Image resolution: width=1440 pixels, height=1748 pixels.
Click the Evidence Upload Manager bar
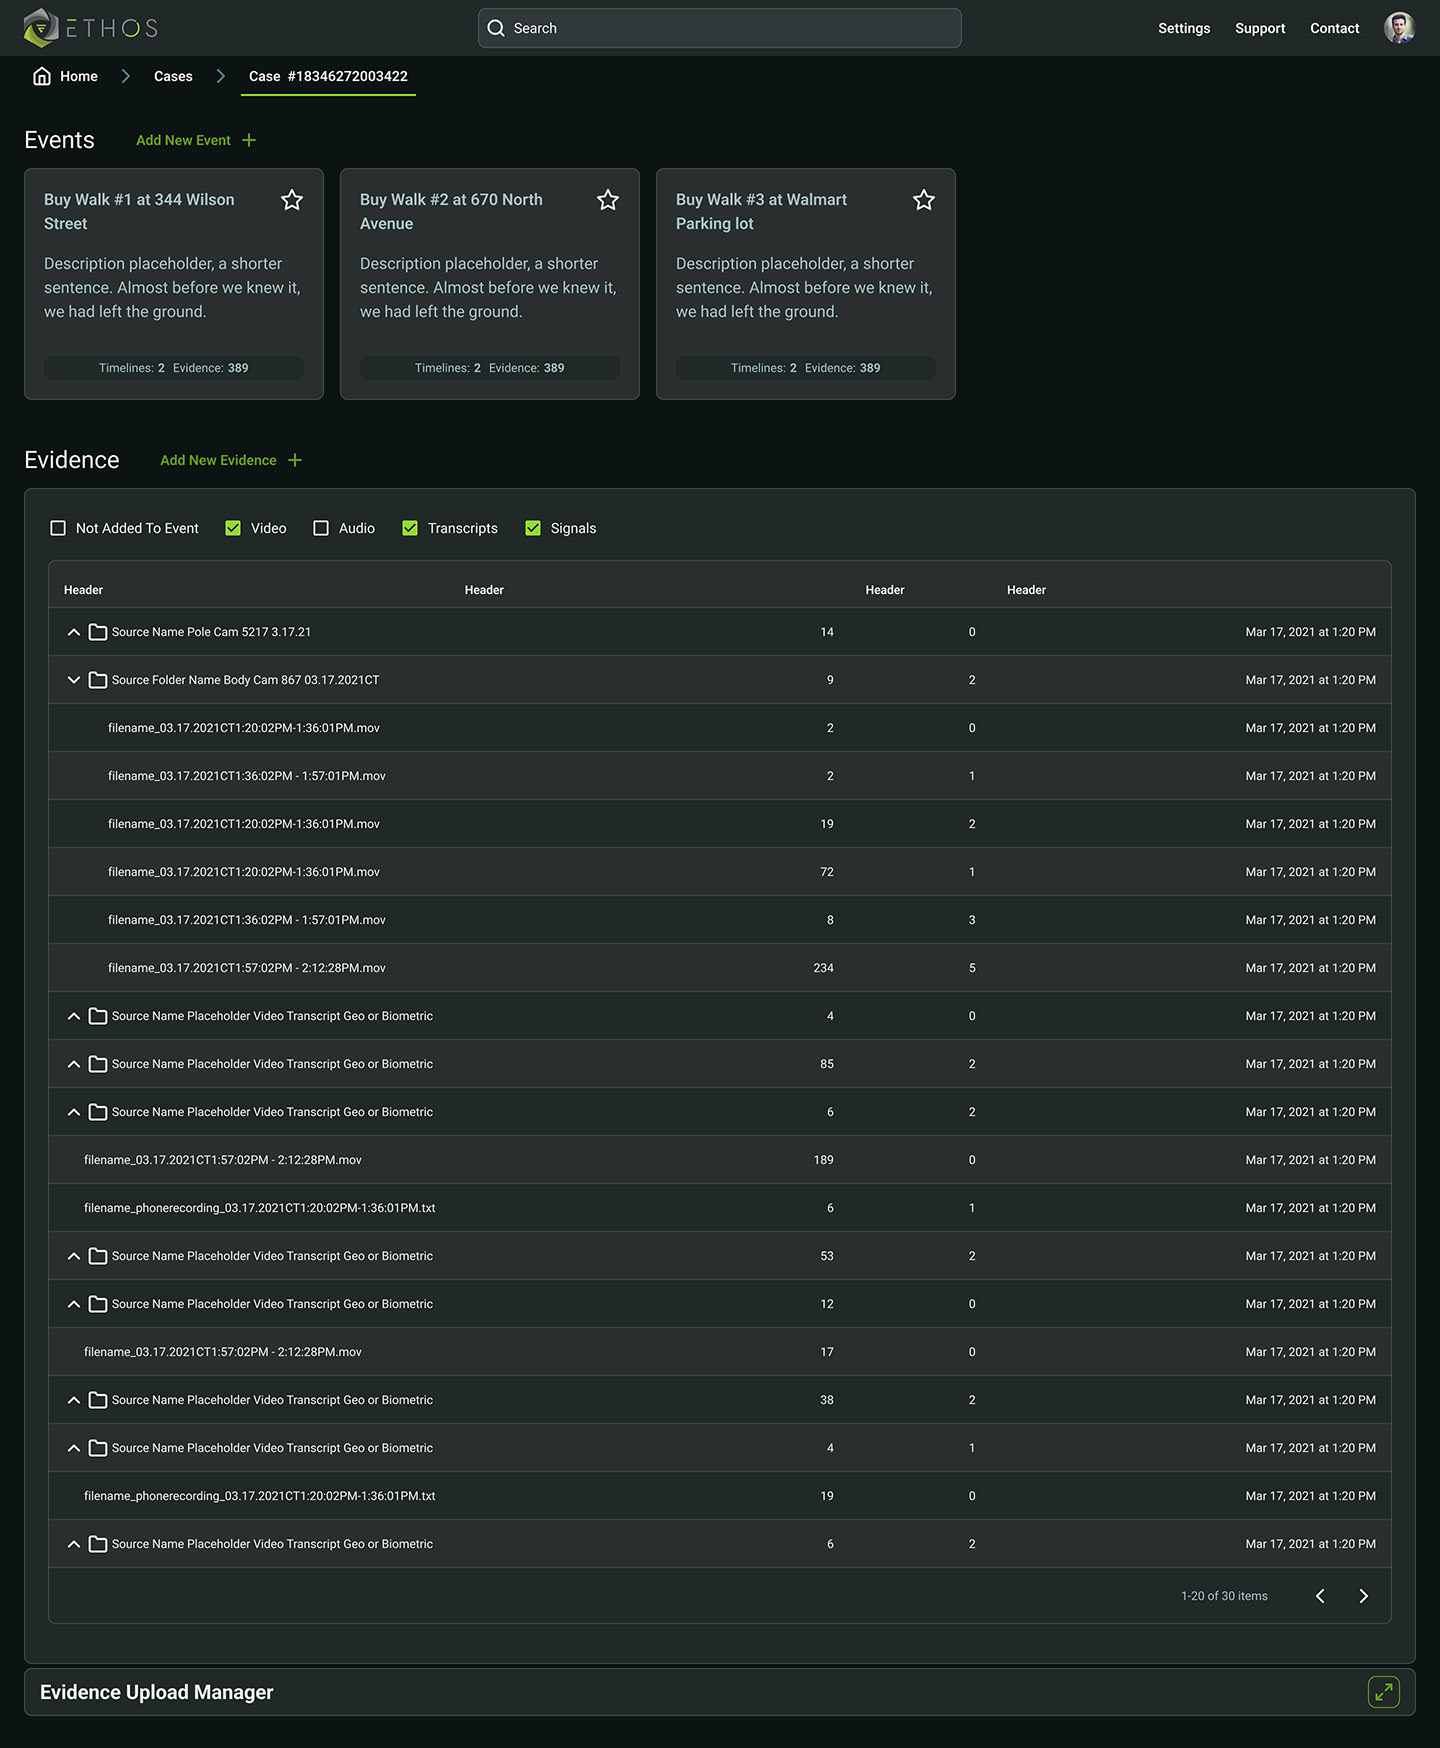coord(720,1692)
